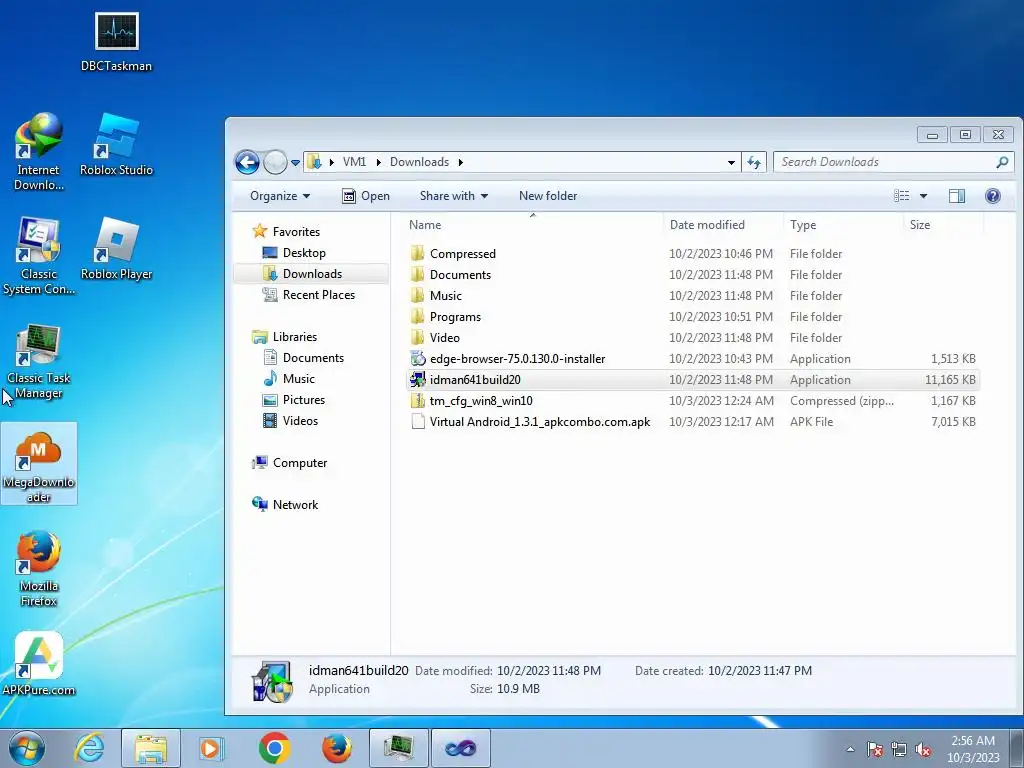This screenshot has width=1024, height=768.
Task: Click the search magnifier icon
Action: (1002, 162)
